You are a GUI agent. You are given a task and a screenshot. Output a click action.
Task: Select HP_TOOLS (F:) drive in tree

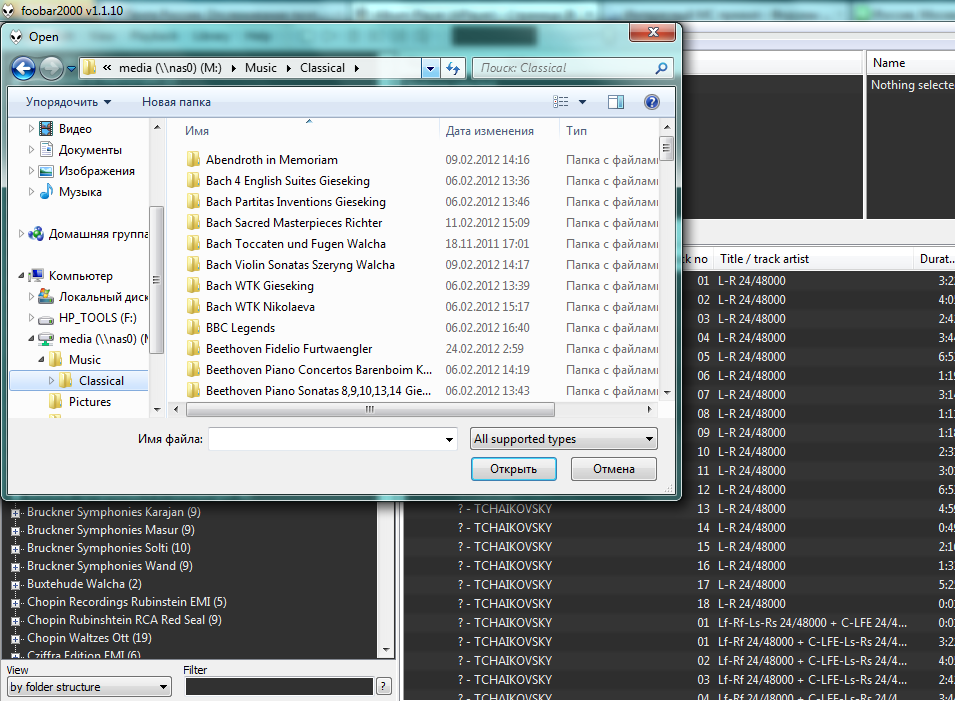click(97, 318)
